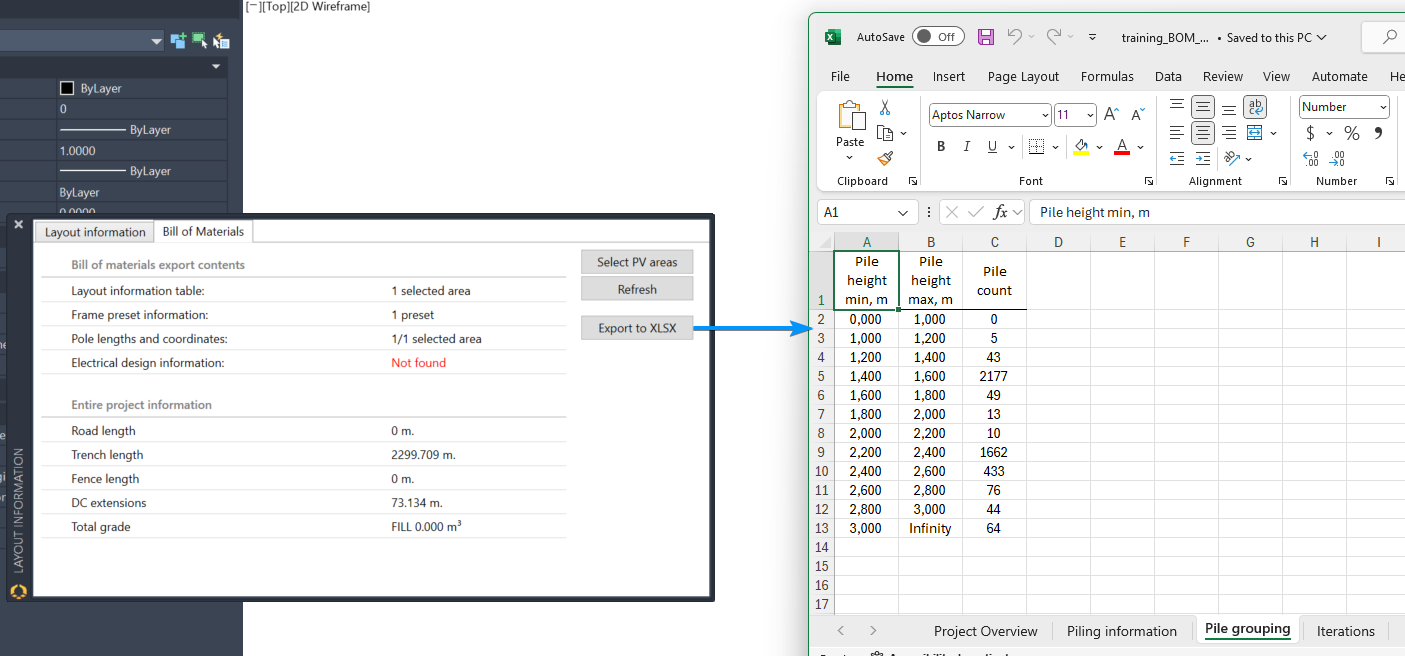Click the Export to XLSX button
The image size is (1405, 656).
point(637,327)
